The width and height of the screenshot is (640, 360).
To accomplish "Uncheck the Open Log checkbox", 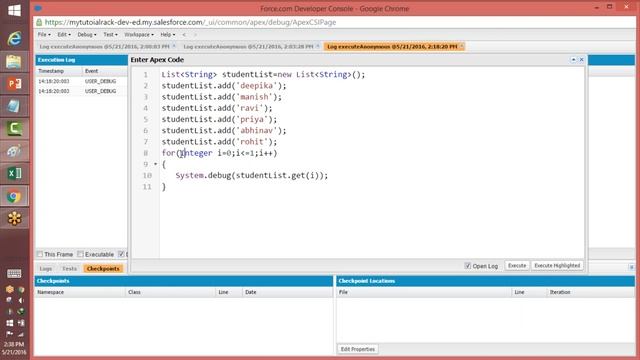I will pos(468,266).
